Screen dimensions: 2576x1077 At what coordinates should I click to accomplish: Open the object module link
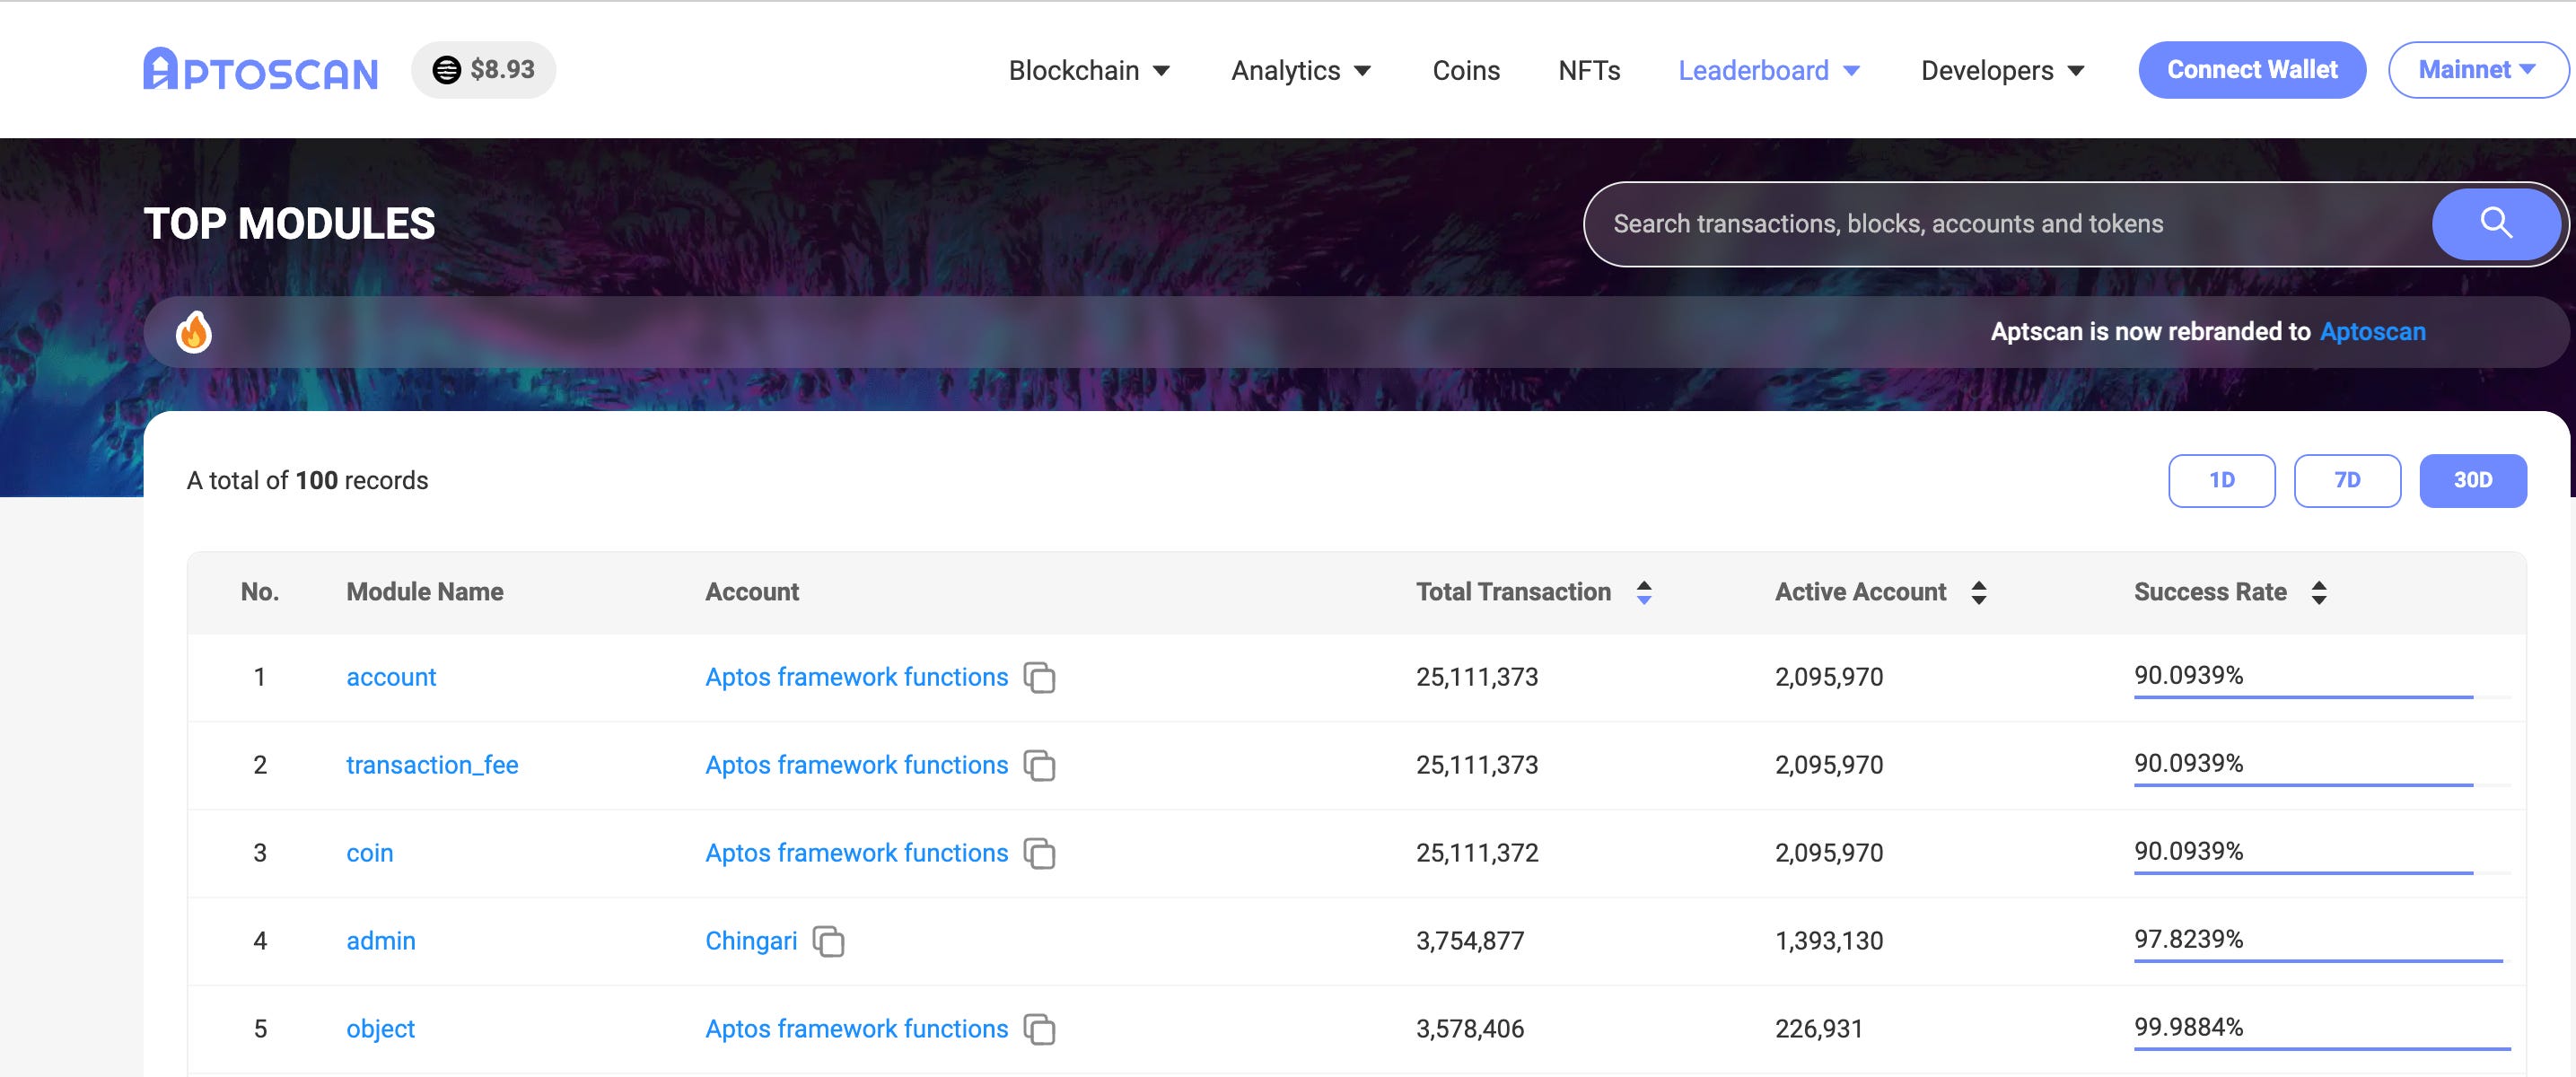pyautogui.click(x=380, y=1029)
